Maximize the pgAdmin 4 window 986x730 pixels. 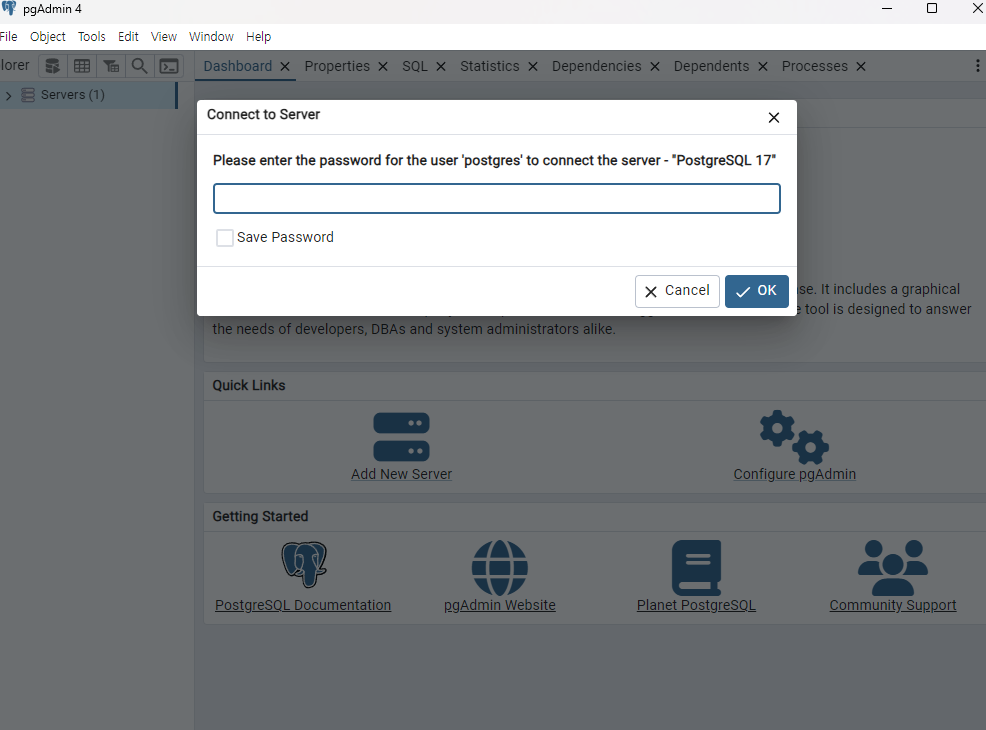click(933, 8)
